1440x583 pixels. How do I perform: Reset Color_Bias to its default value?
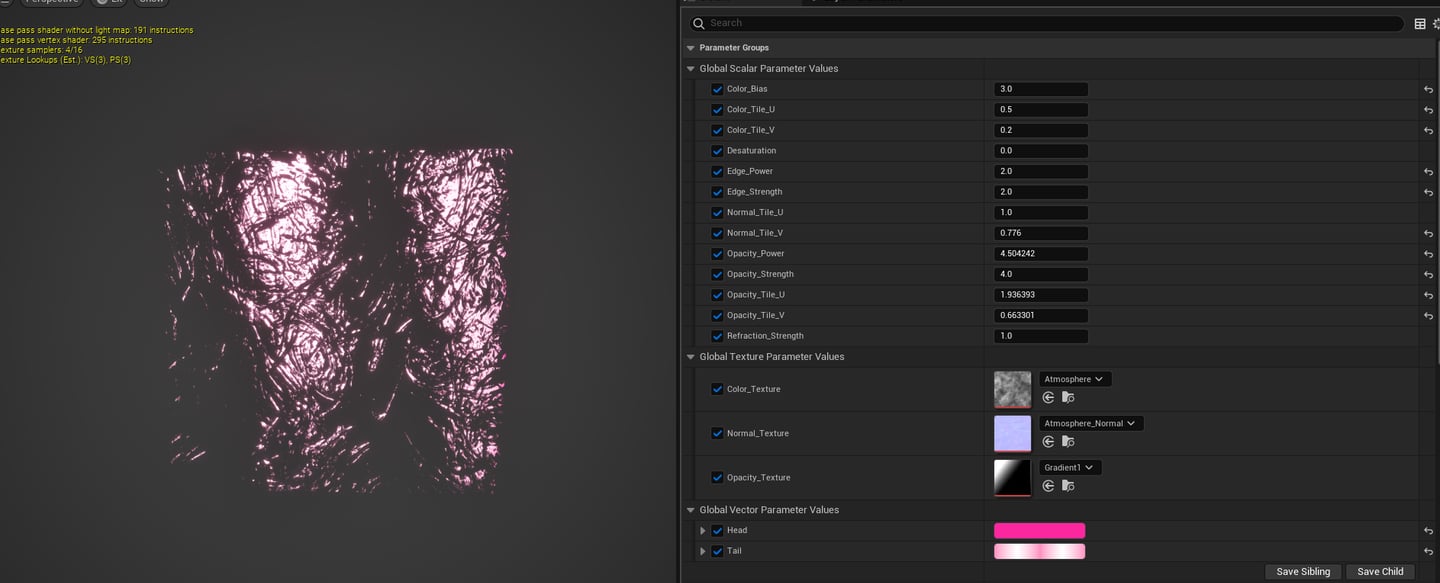click(1428, 89)
